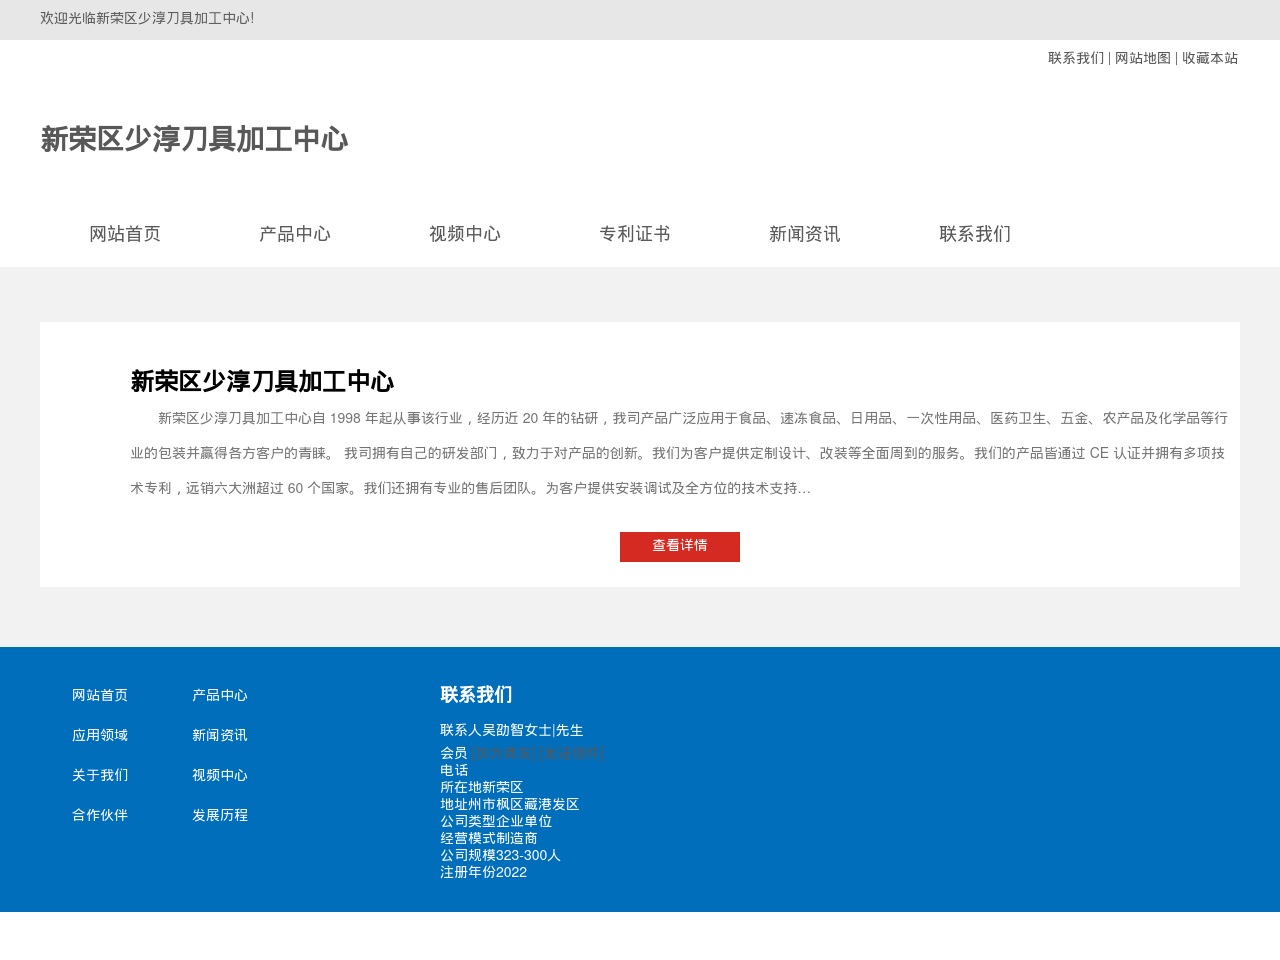Click the welcome text 欢迎光临新荣区少淳刀具加工中心!
This screenshot has height=960, width=1280.
tap(147, 19)
